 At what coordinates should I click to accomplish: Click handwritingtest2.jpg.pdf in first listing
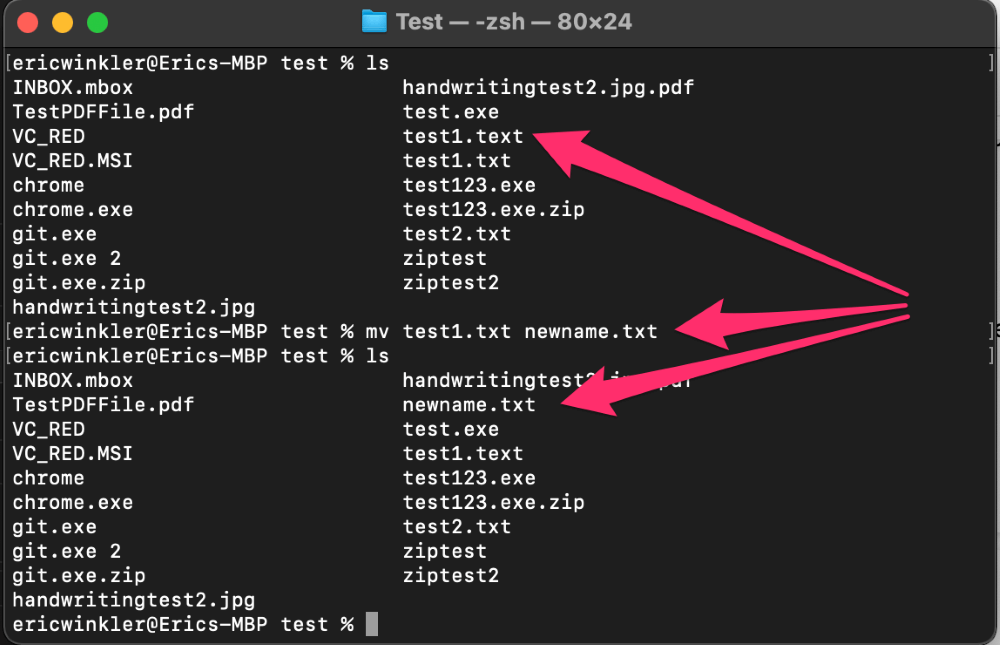pyautogui.click(x=548, y=87)
